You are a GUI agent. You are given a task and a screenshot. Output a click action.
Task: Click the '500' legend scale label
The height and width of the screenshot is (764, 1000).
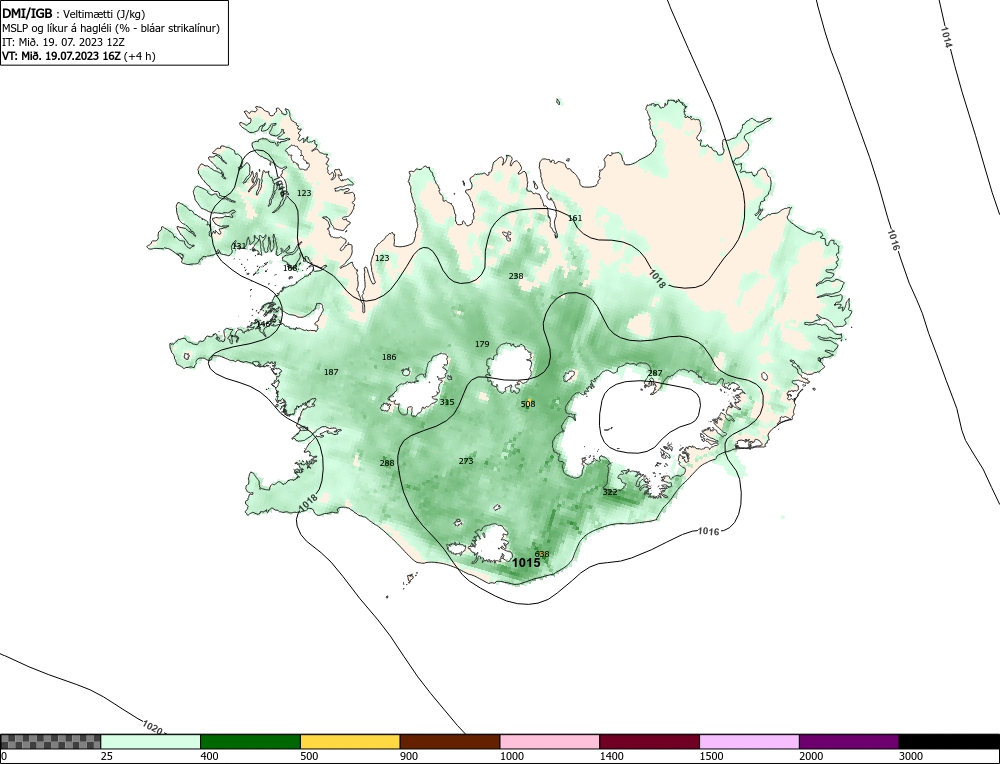[x=309, y=756]
